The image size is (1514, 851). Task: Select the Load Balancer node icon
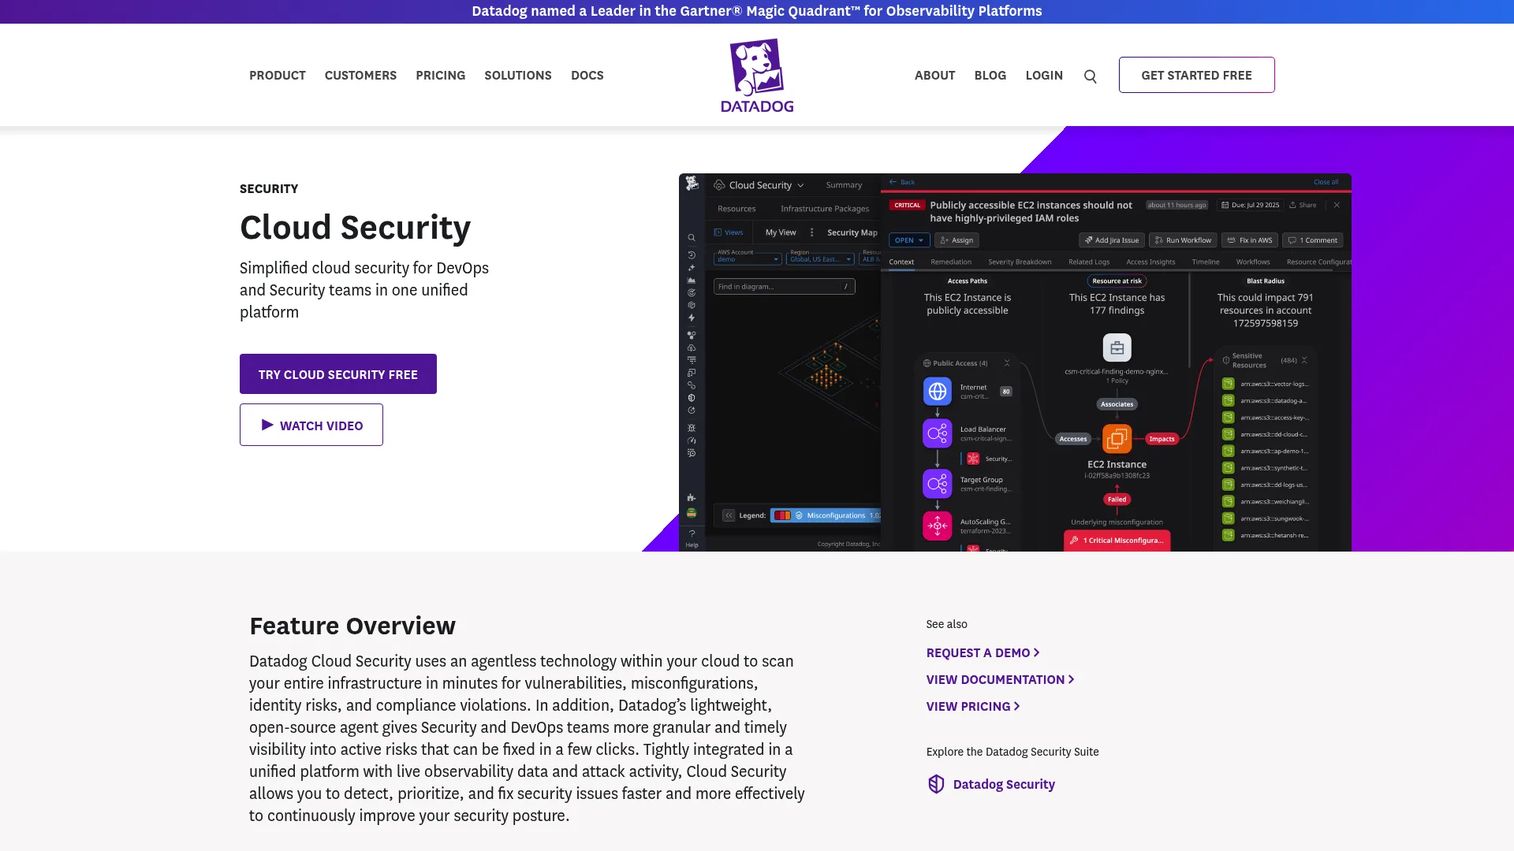tap(937, 433)
